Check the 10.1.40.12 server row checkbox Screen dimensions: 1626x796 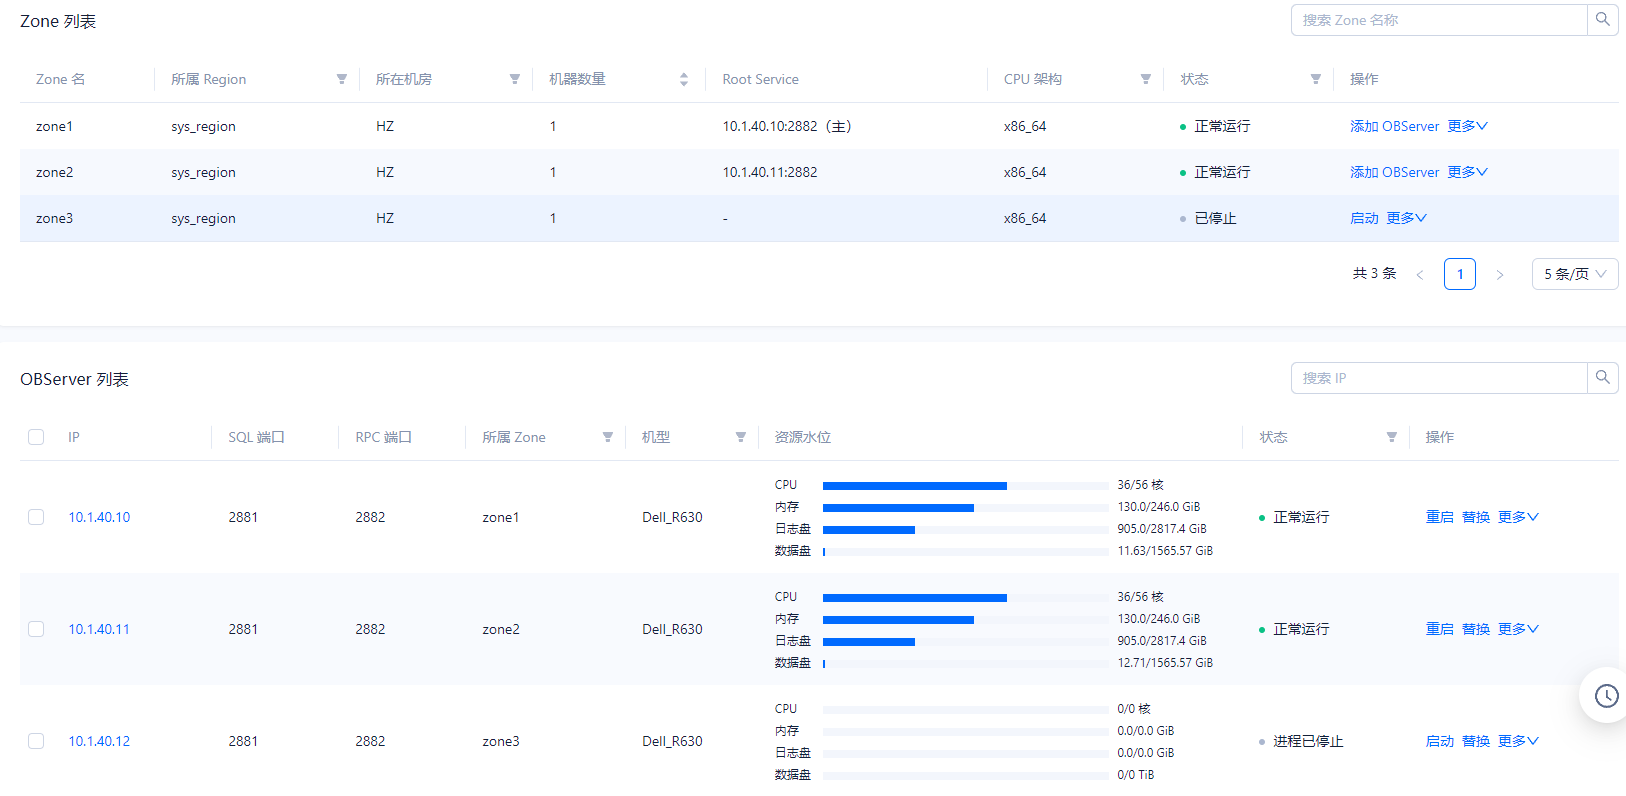(36, 741)
